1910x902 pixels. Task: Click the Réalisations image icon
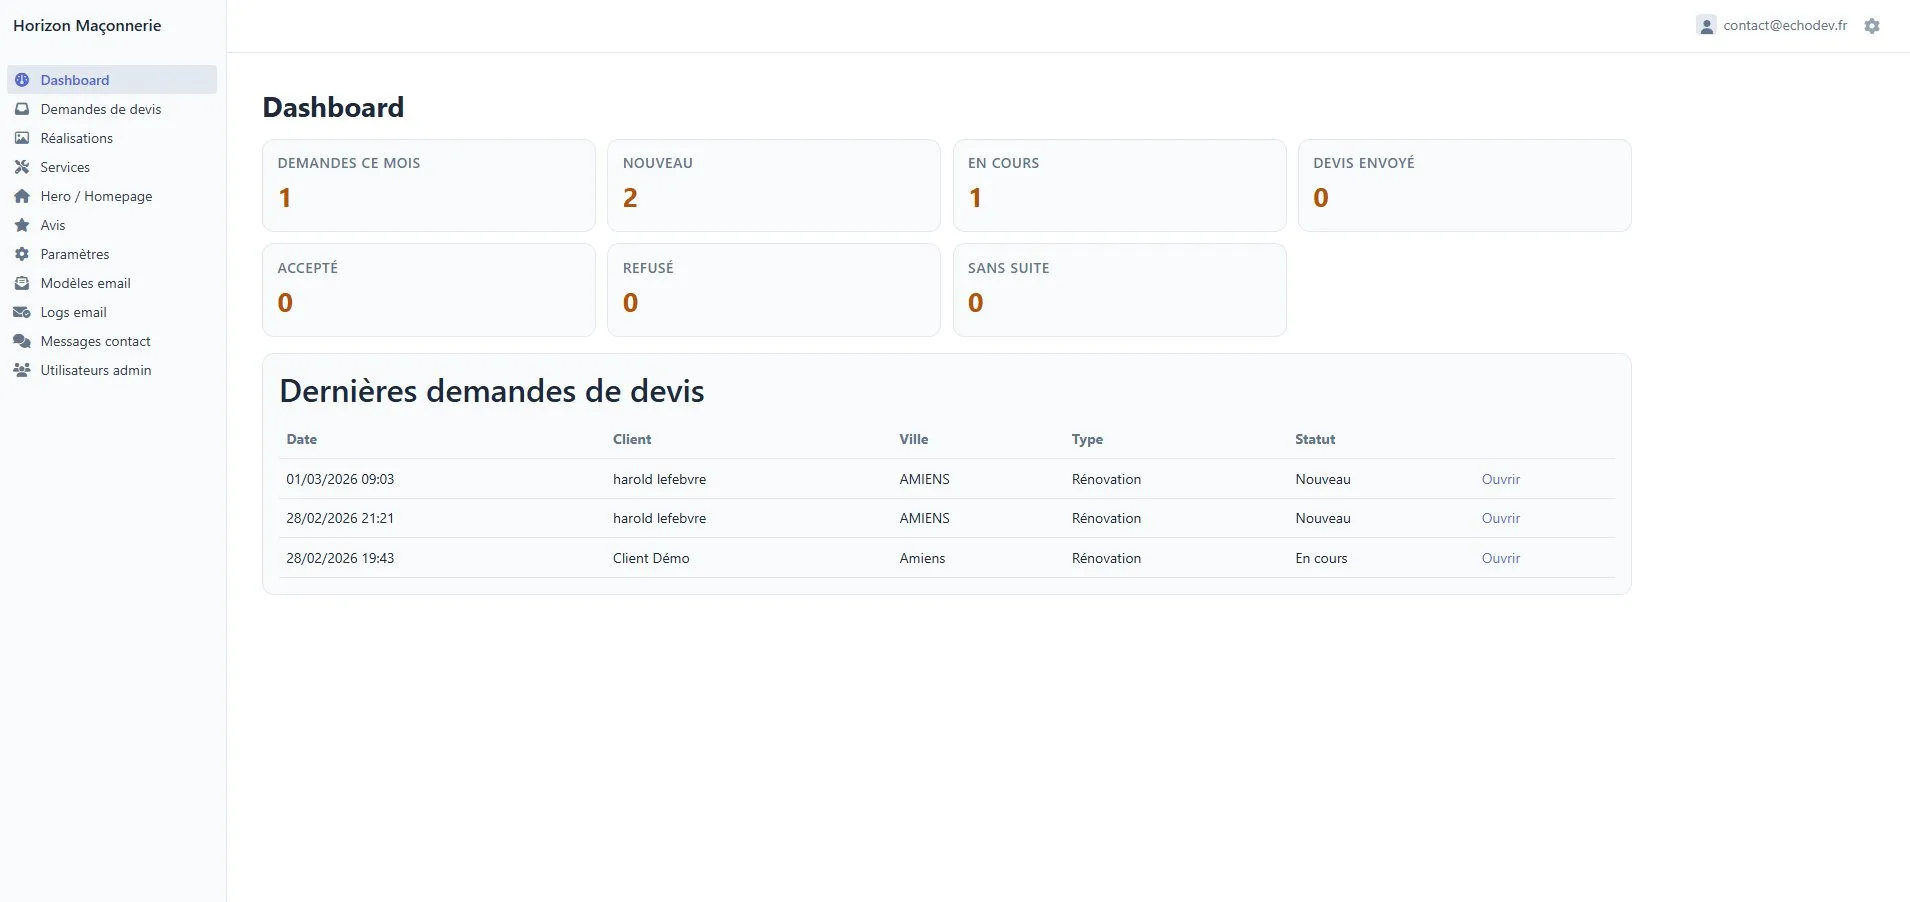(x=22, y=138)
